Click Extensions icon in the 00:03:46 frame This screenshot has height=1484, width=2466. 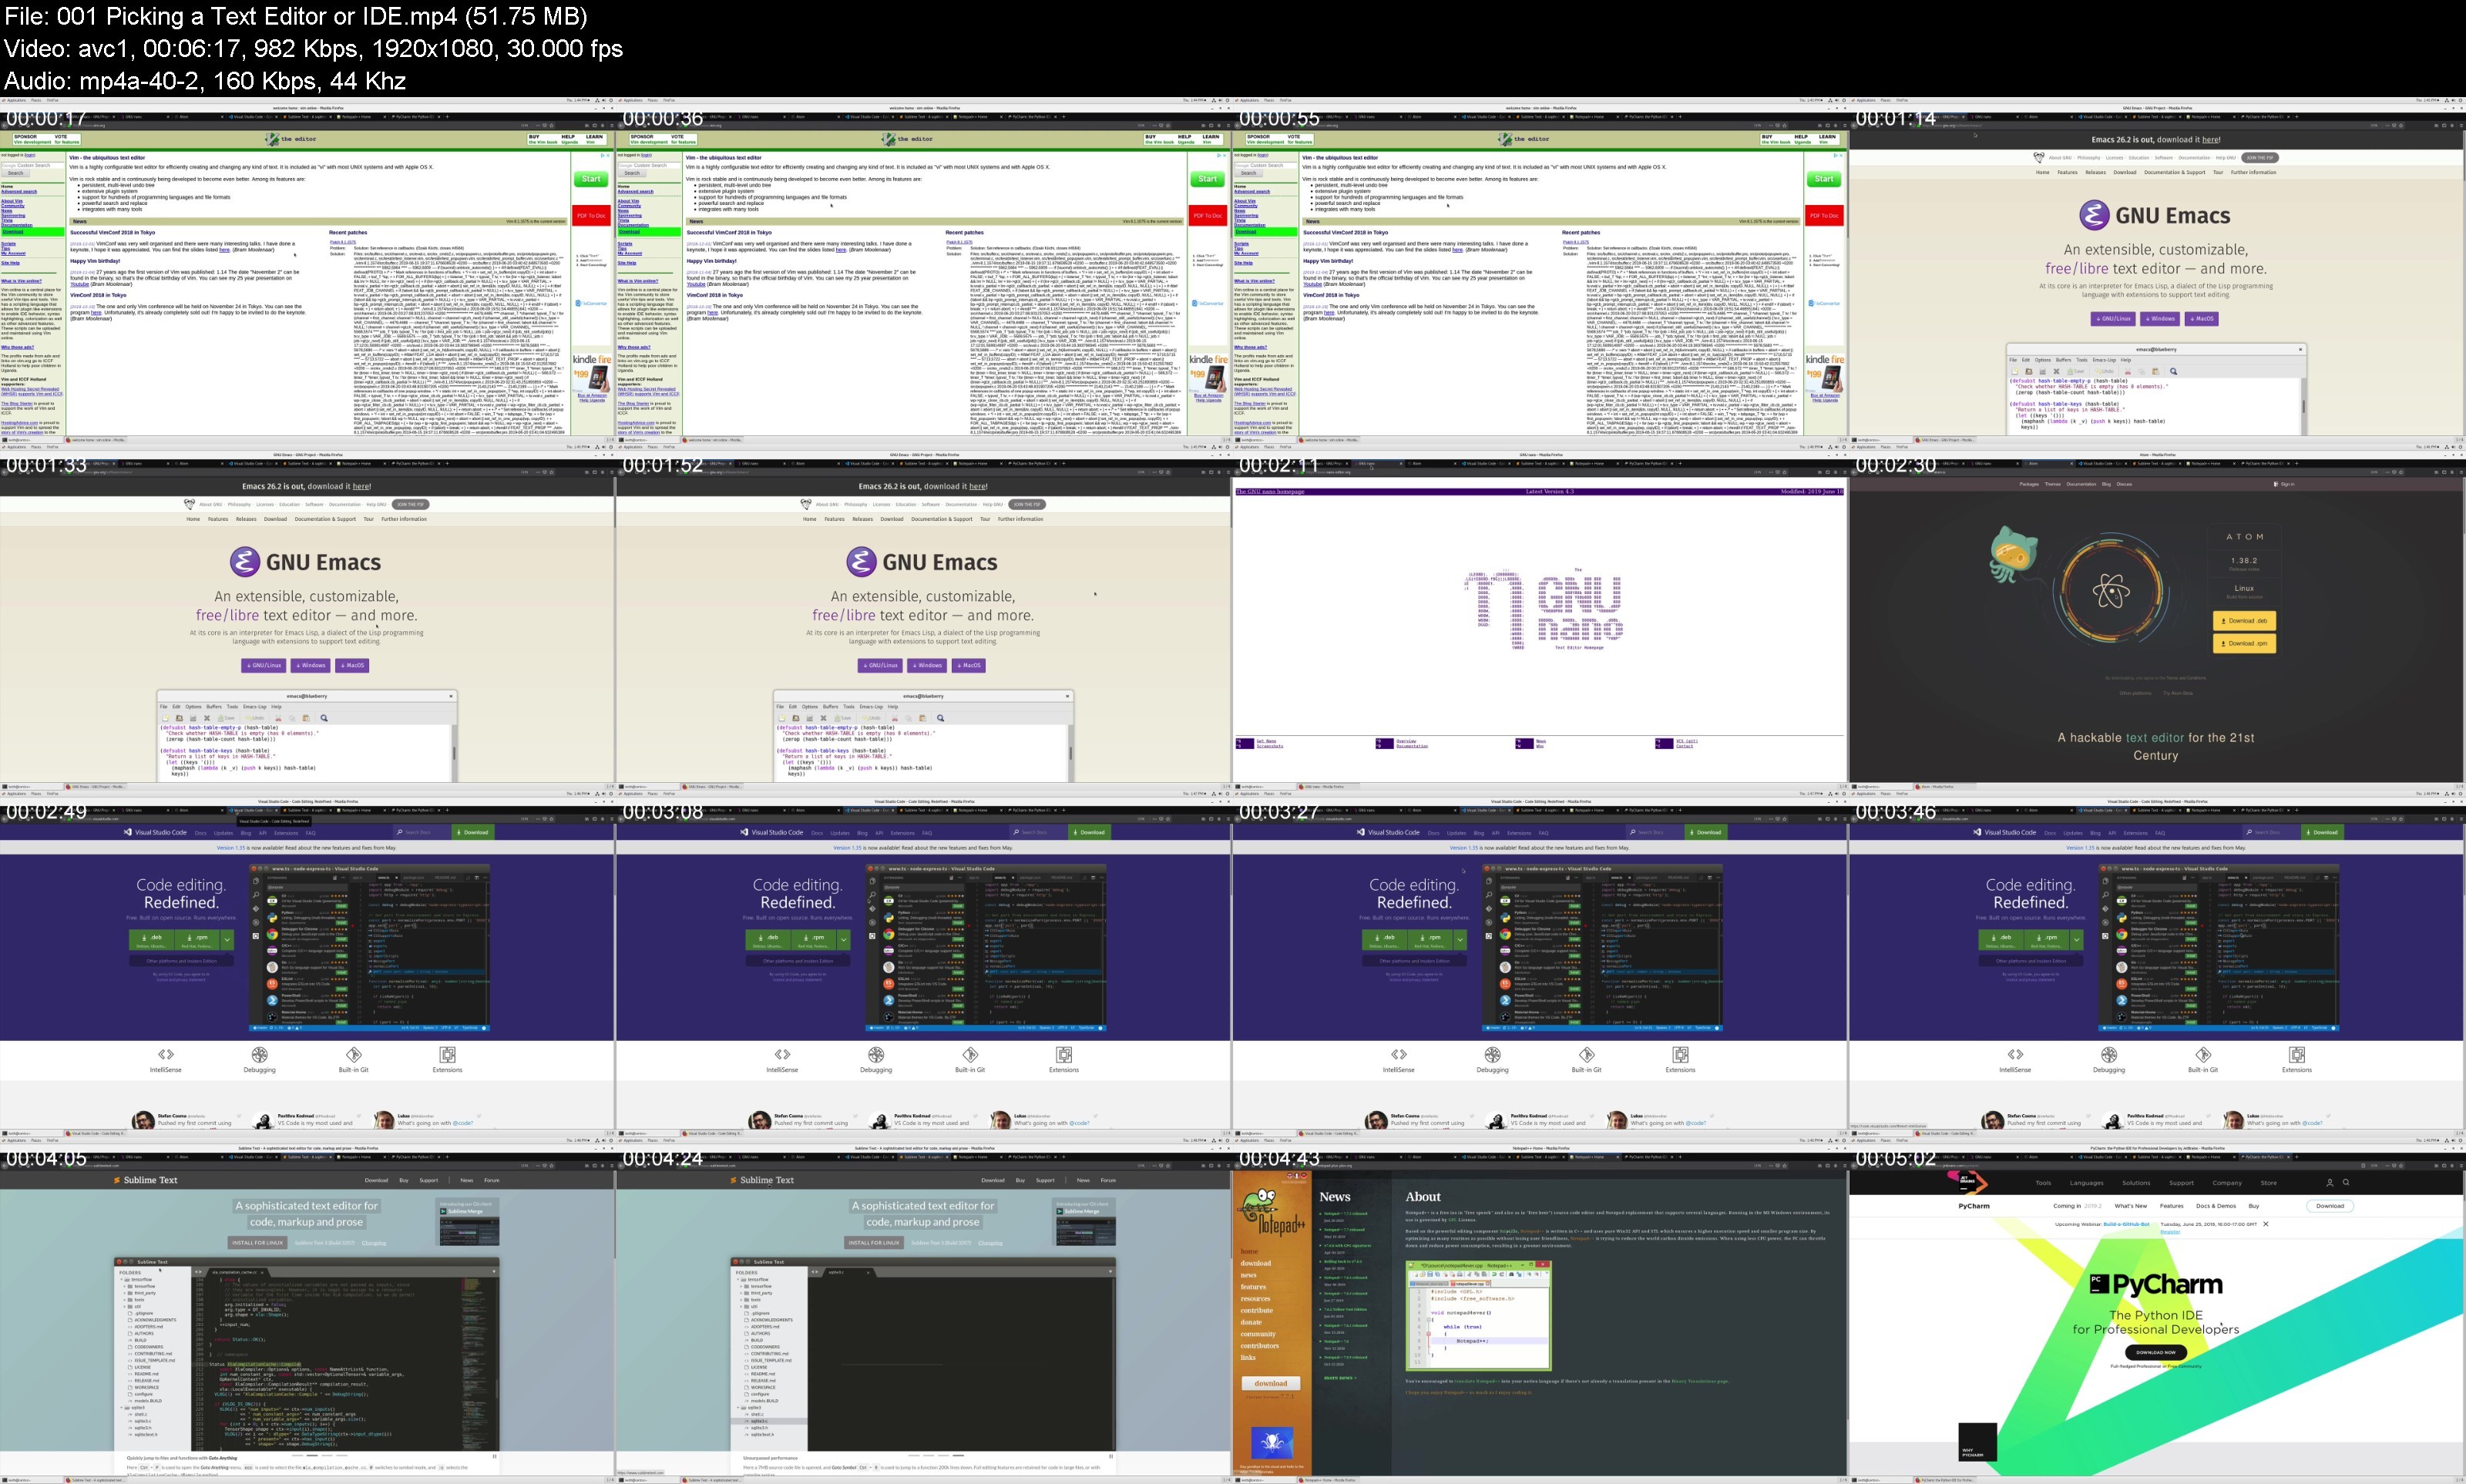(2297, 1054)
